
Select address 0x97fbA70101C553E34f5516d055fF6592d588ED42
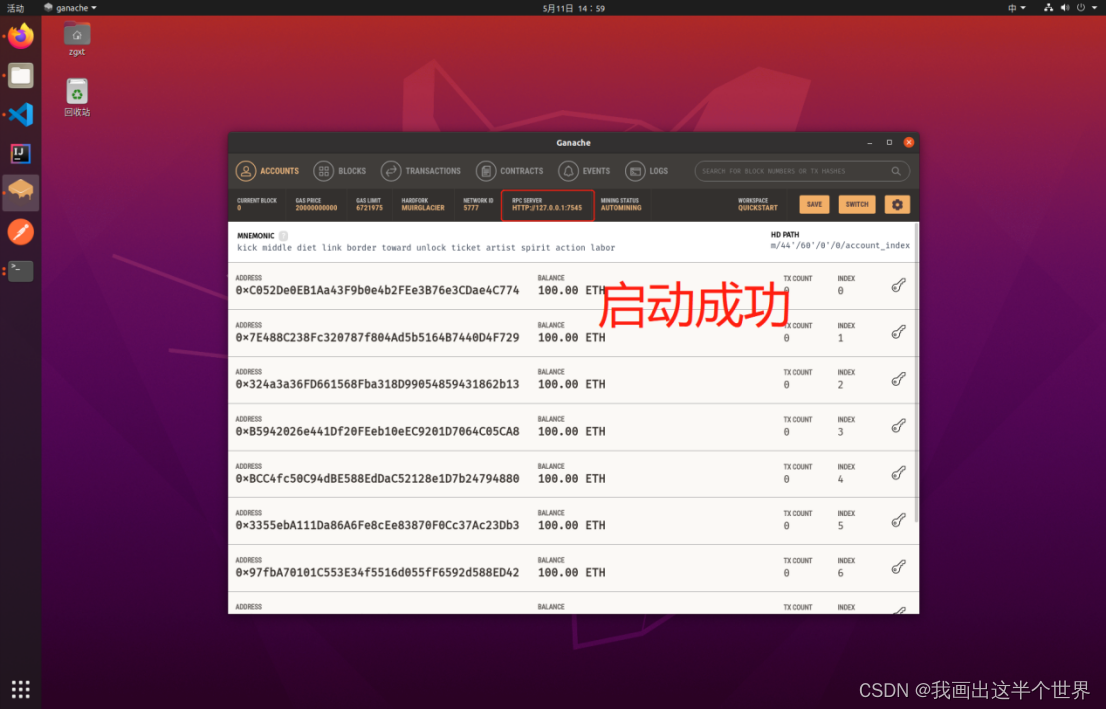pos(377,573)
